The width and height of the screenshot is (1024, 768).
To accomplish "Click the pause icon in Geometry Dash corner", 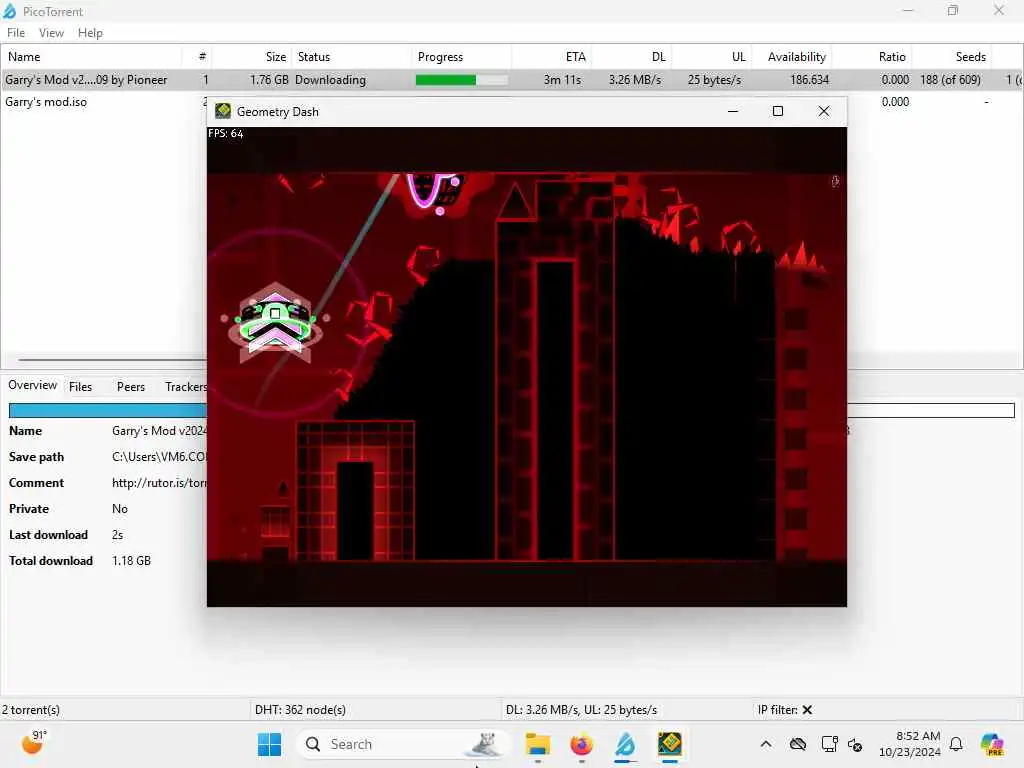I will 835,182.
